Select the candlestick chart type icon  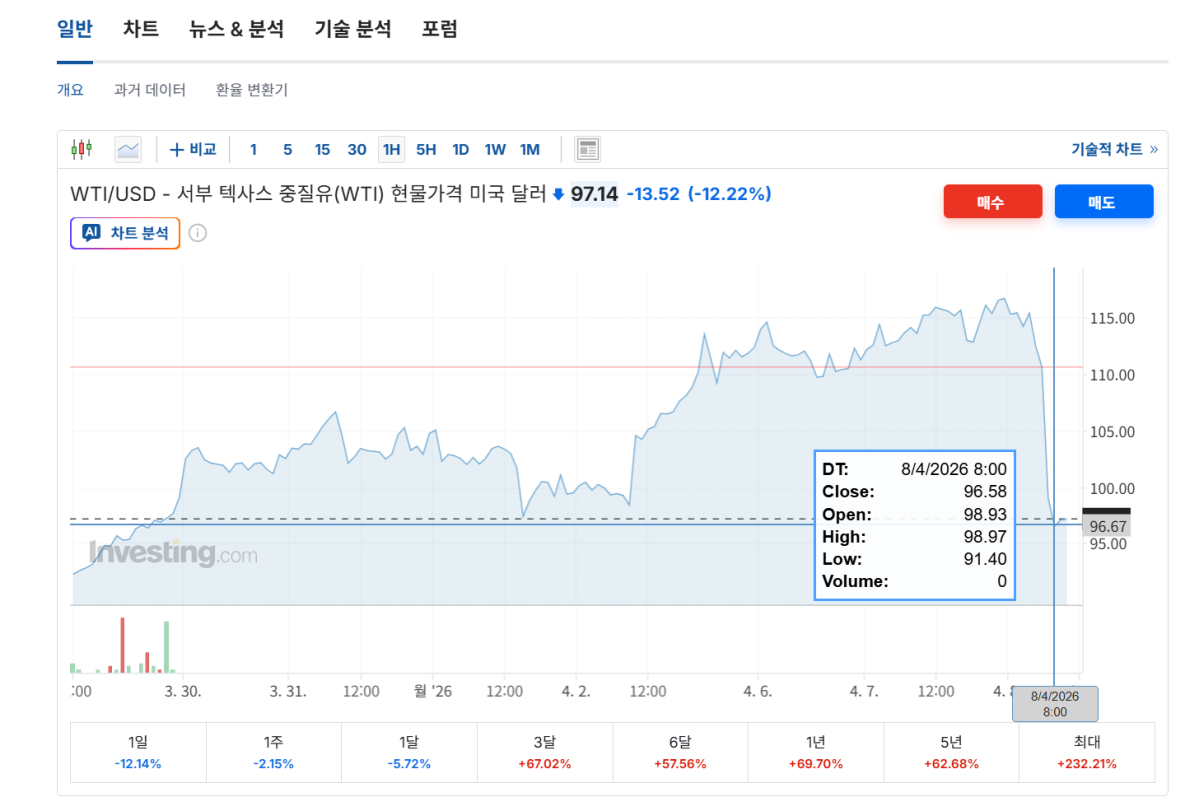click(x=82, y=147)
